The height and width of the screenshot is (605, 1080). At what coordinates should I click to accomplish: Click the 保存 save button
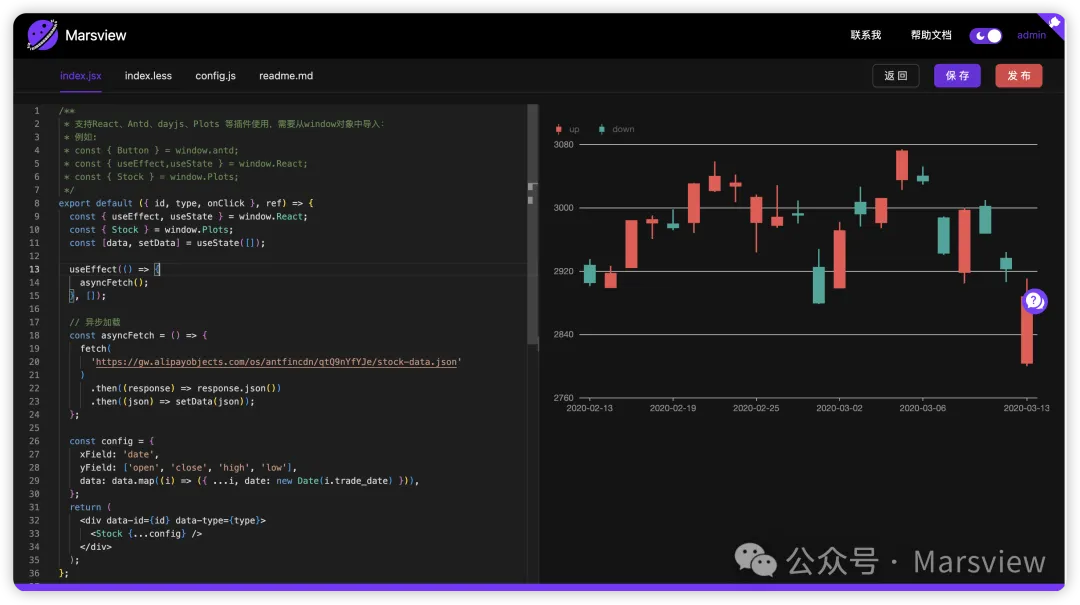click(957, 76)
